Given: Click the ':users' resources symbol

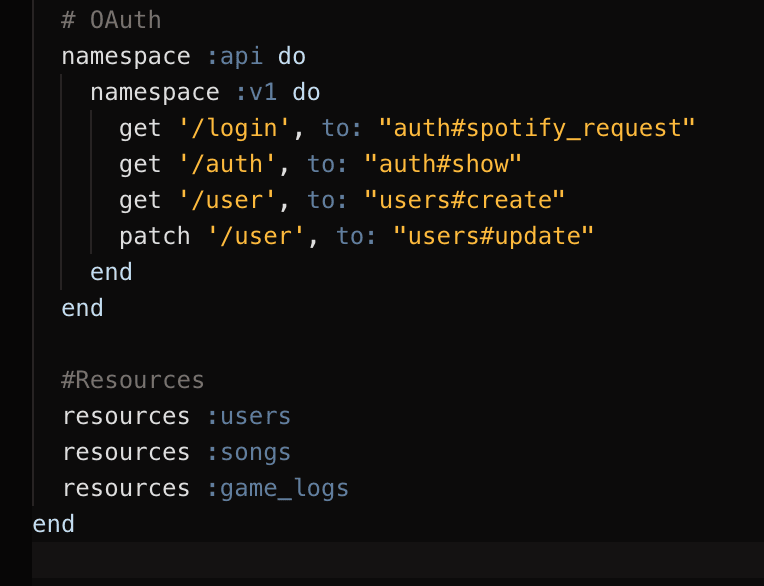Looking at the screenshot, I should [249, 416].
